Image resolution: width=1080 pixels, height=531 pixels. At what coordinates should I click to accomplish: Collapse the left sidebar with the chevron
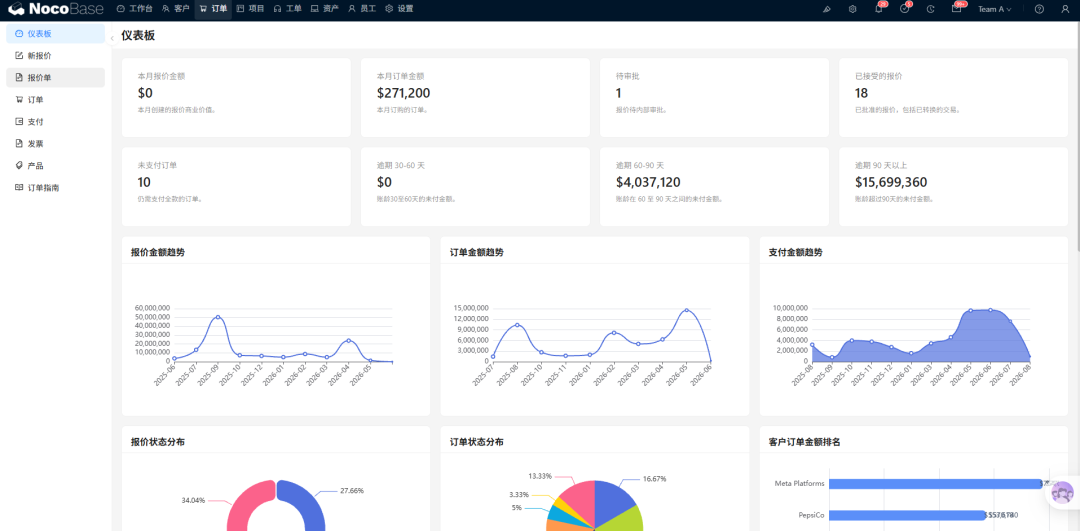pos(112,39)
